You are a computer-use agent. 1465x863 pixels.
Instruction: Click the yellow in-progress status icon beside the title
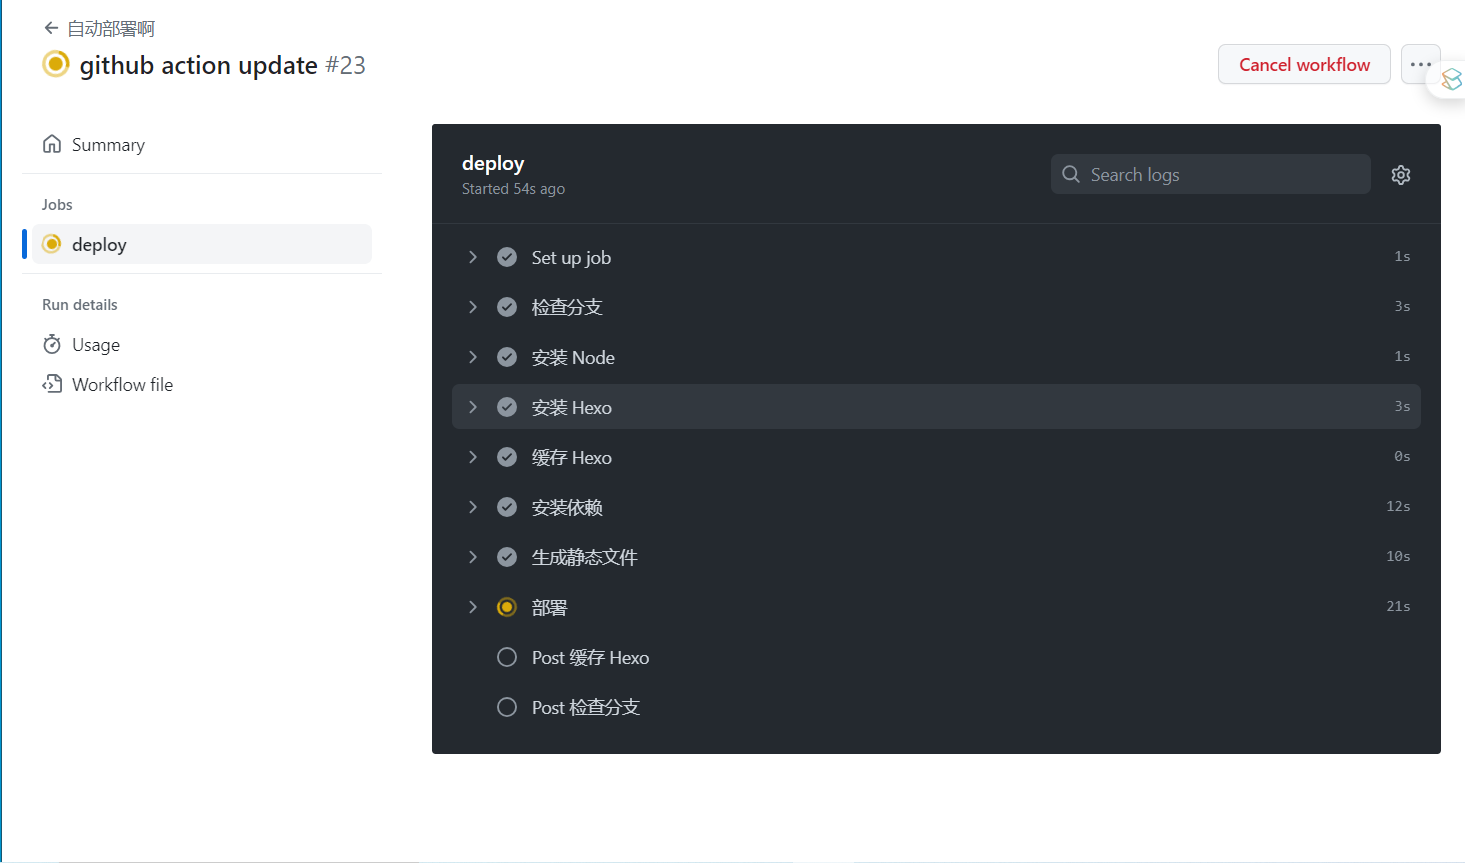pos(56,64)
